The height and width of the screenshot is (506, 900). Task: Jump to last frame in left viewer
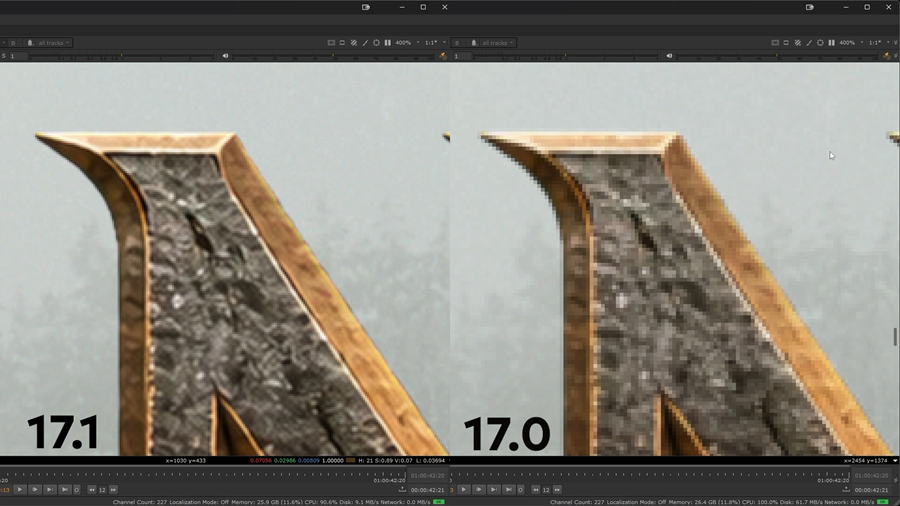point(64,489)
